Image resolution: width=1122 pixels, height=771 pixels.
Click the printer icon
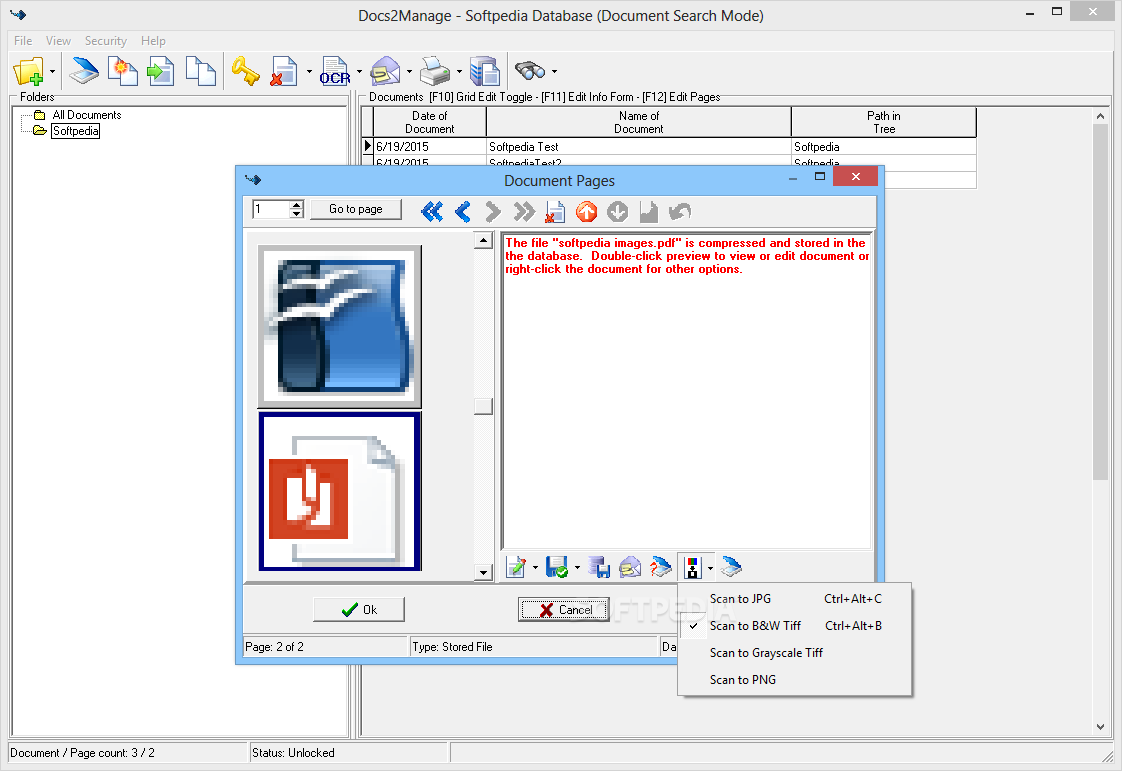point(434,71)
